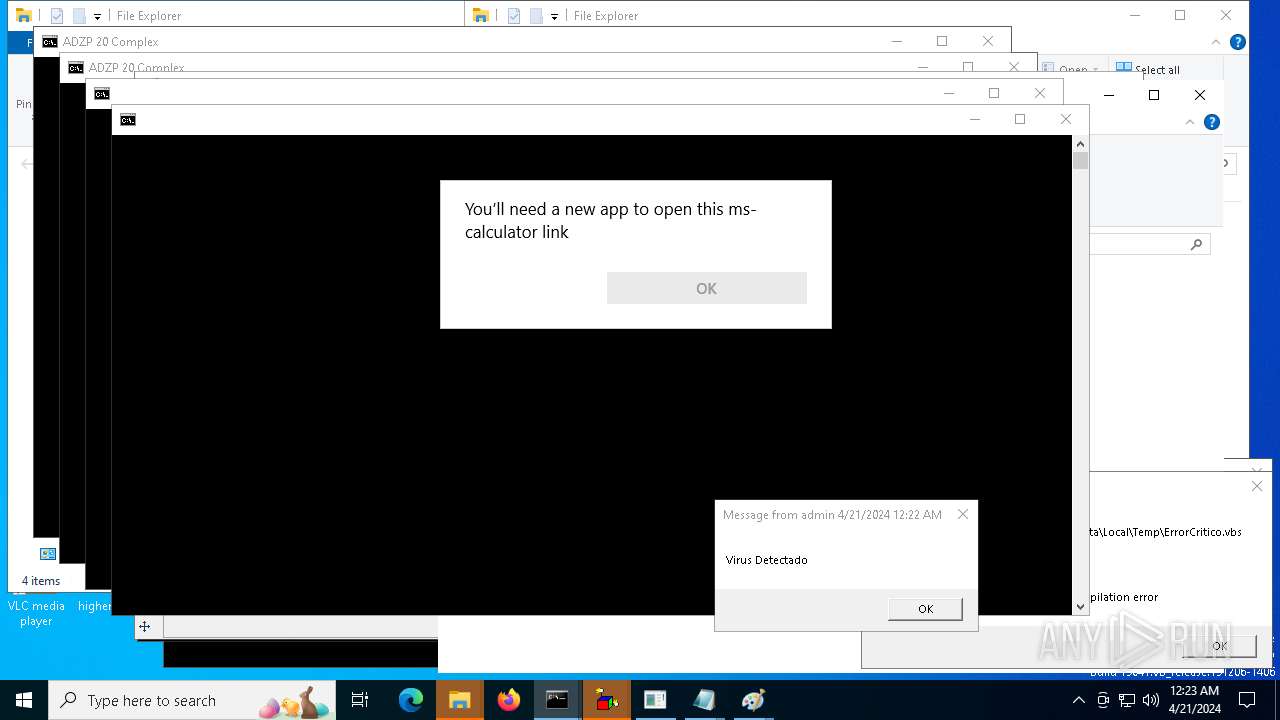Open the Action Center notifications icon

pyautogui.click(x=1247, y=700)
